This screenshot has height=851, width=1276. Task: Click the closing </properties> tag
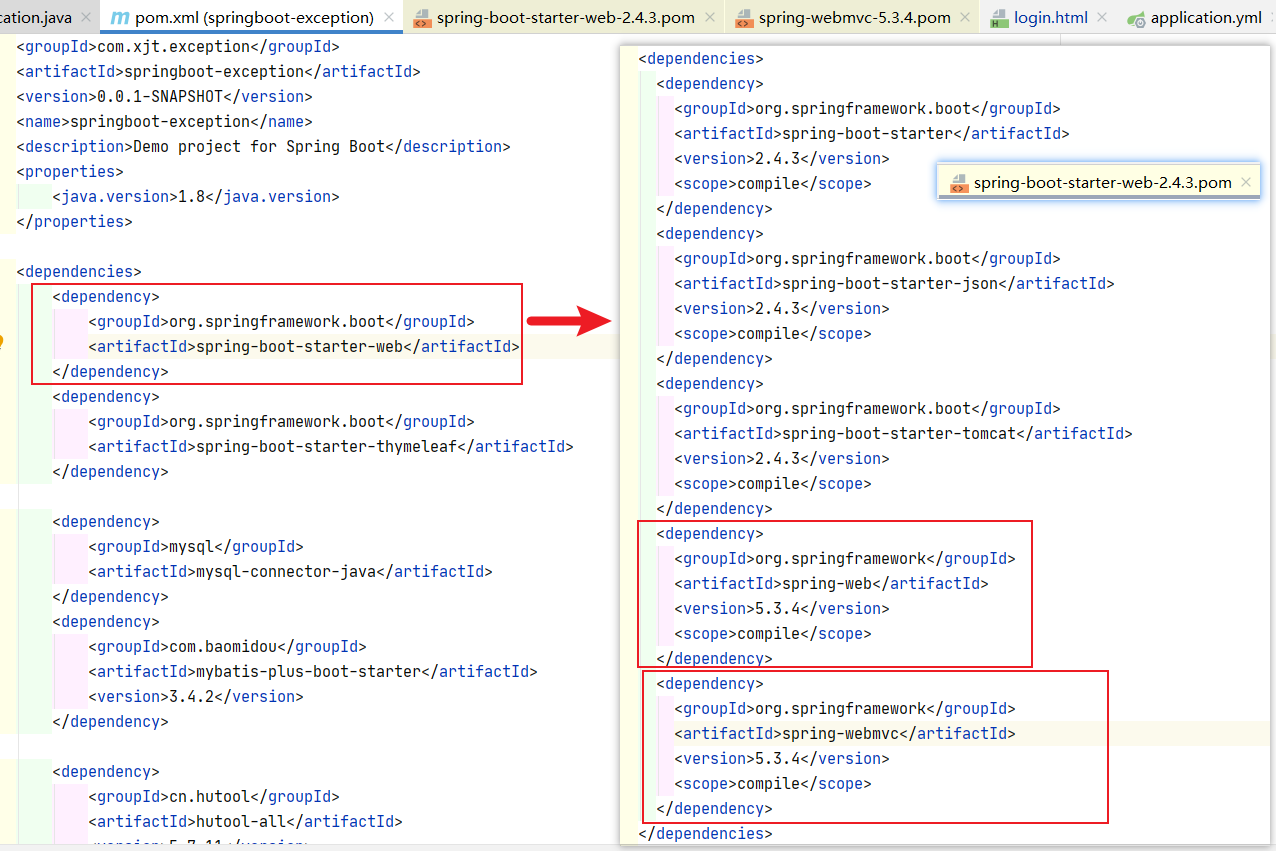[74, 222]
